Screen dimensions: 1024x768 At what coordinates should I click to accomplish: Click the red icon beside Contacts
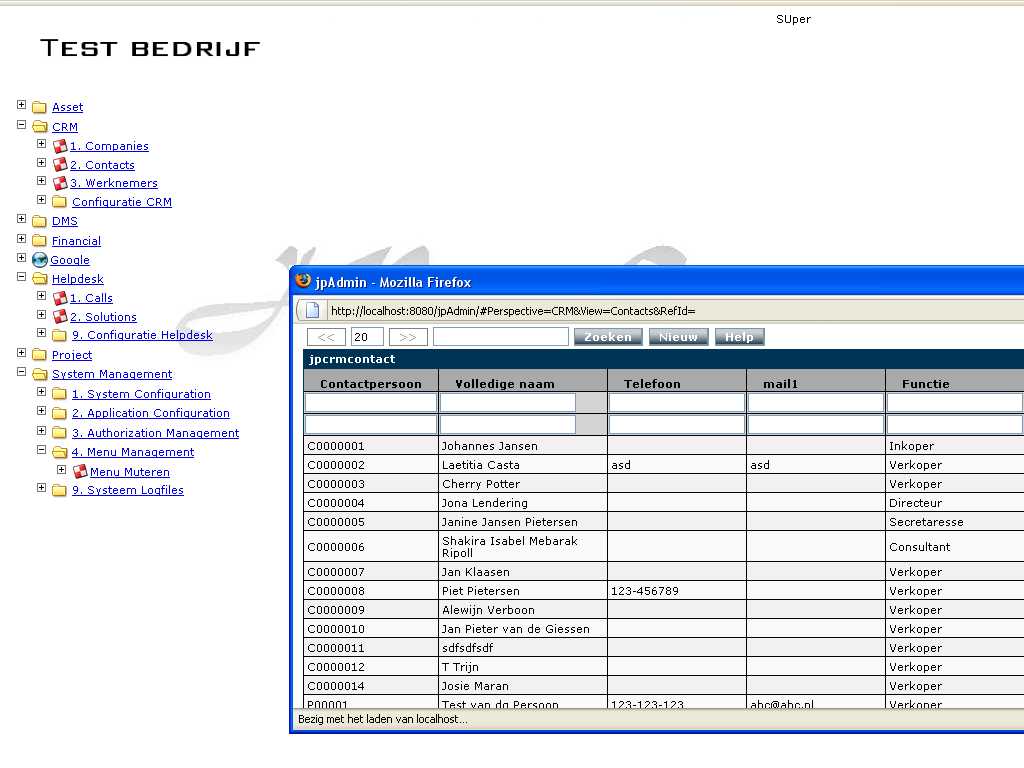click(60, 165)
